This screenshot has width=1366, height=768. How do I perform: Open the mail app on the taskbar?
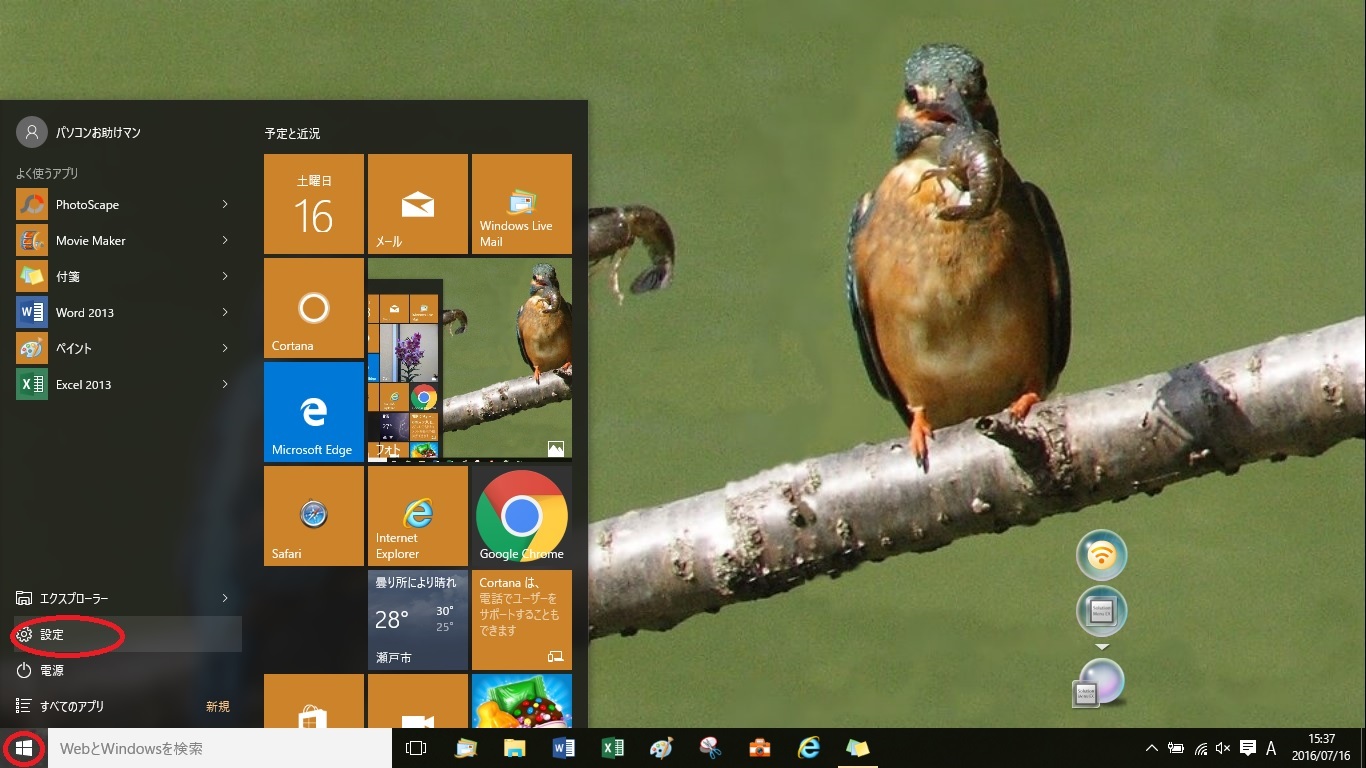point(466,748)
